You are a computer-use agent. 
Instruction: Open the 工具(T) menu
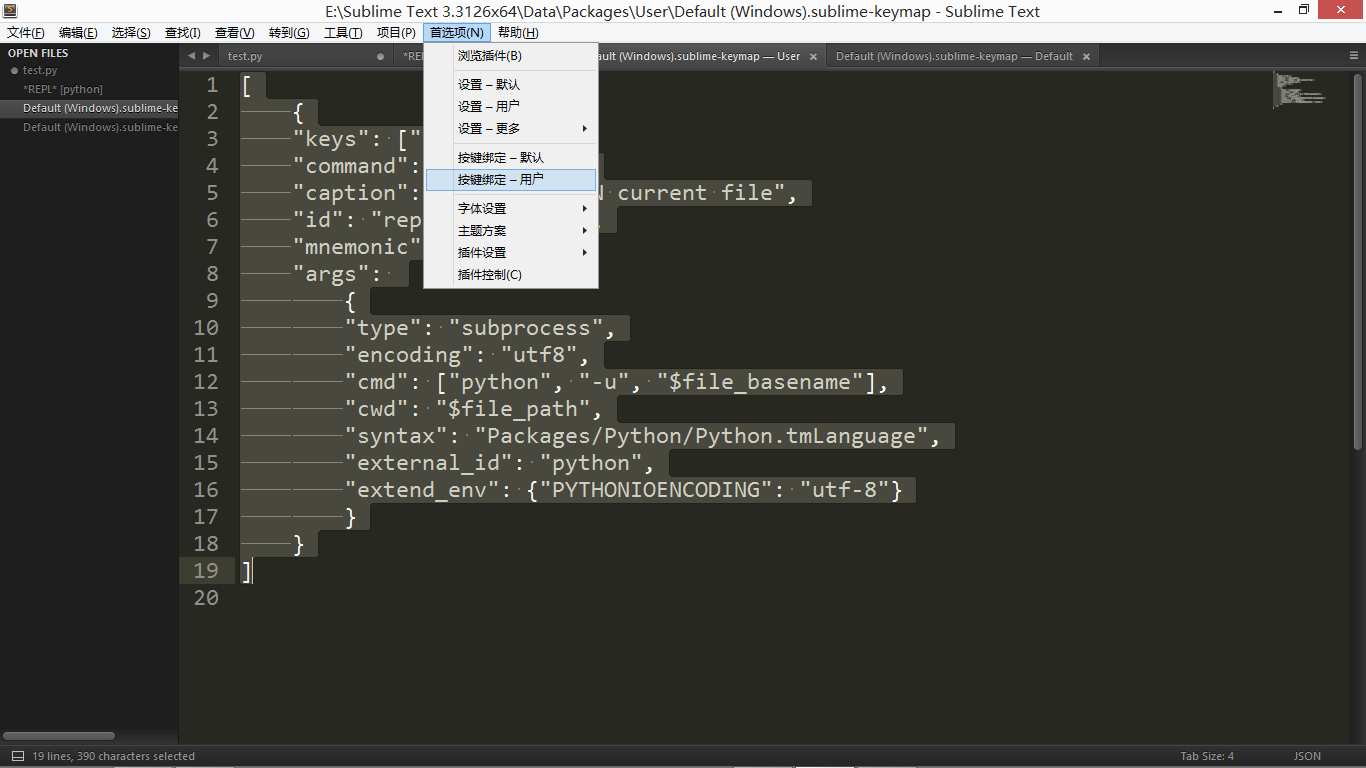coord(343,33)
